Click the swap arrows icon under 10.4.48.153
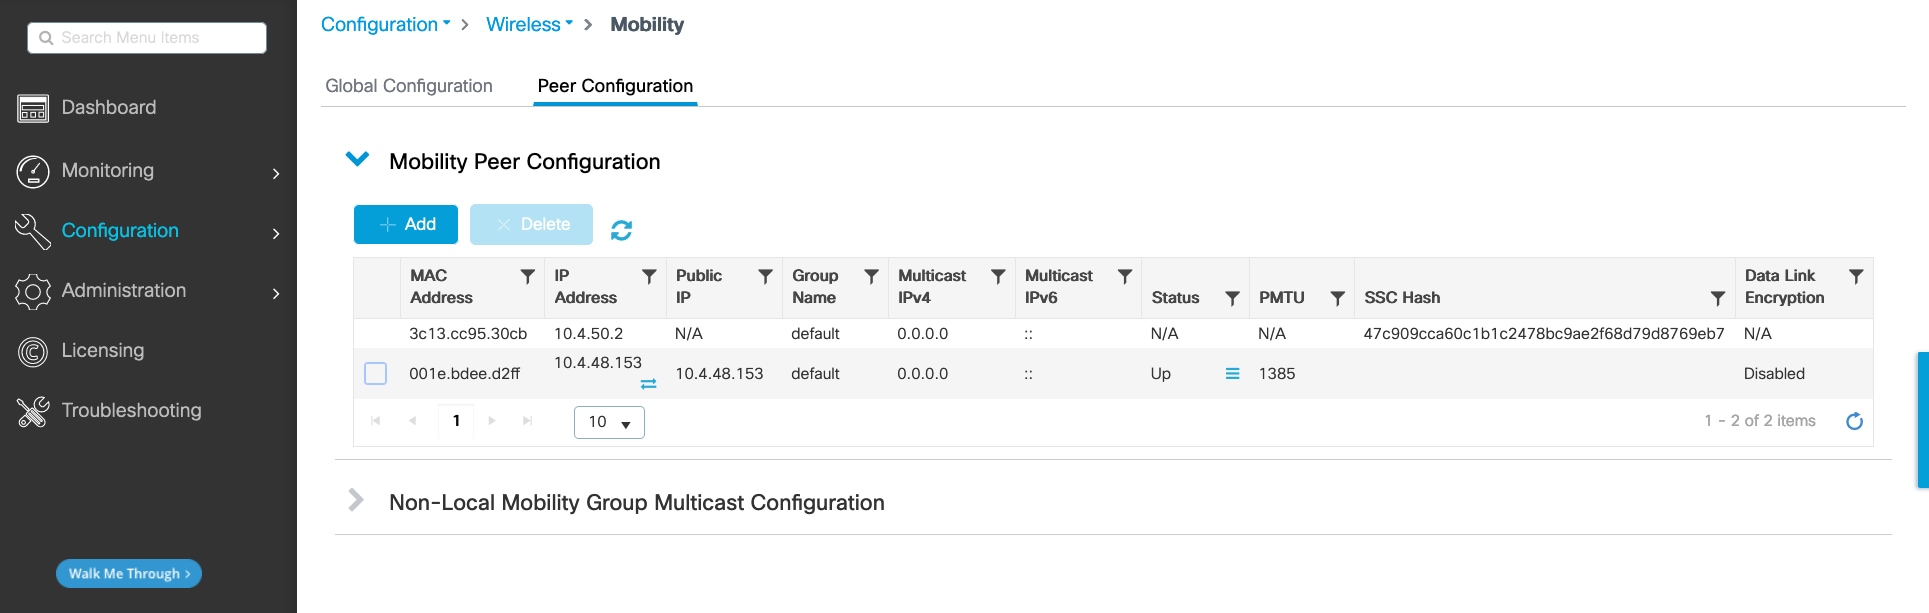This screenshot has width=1929, height=613. tap(648, 384)
